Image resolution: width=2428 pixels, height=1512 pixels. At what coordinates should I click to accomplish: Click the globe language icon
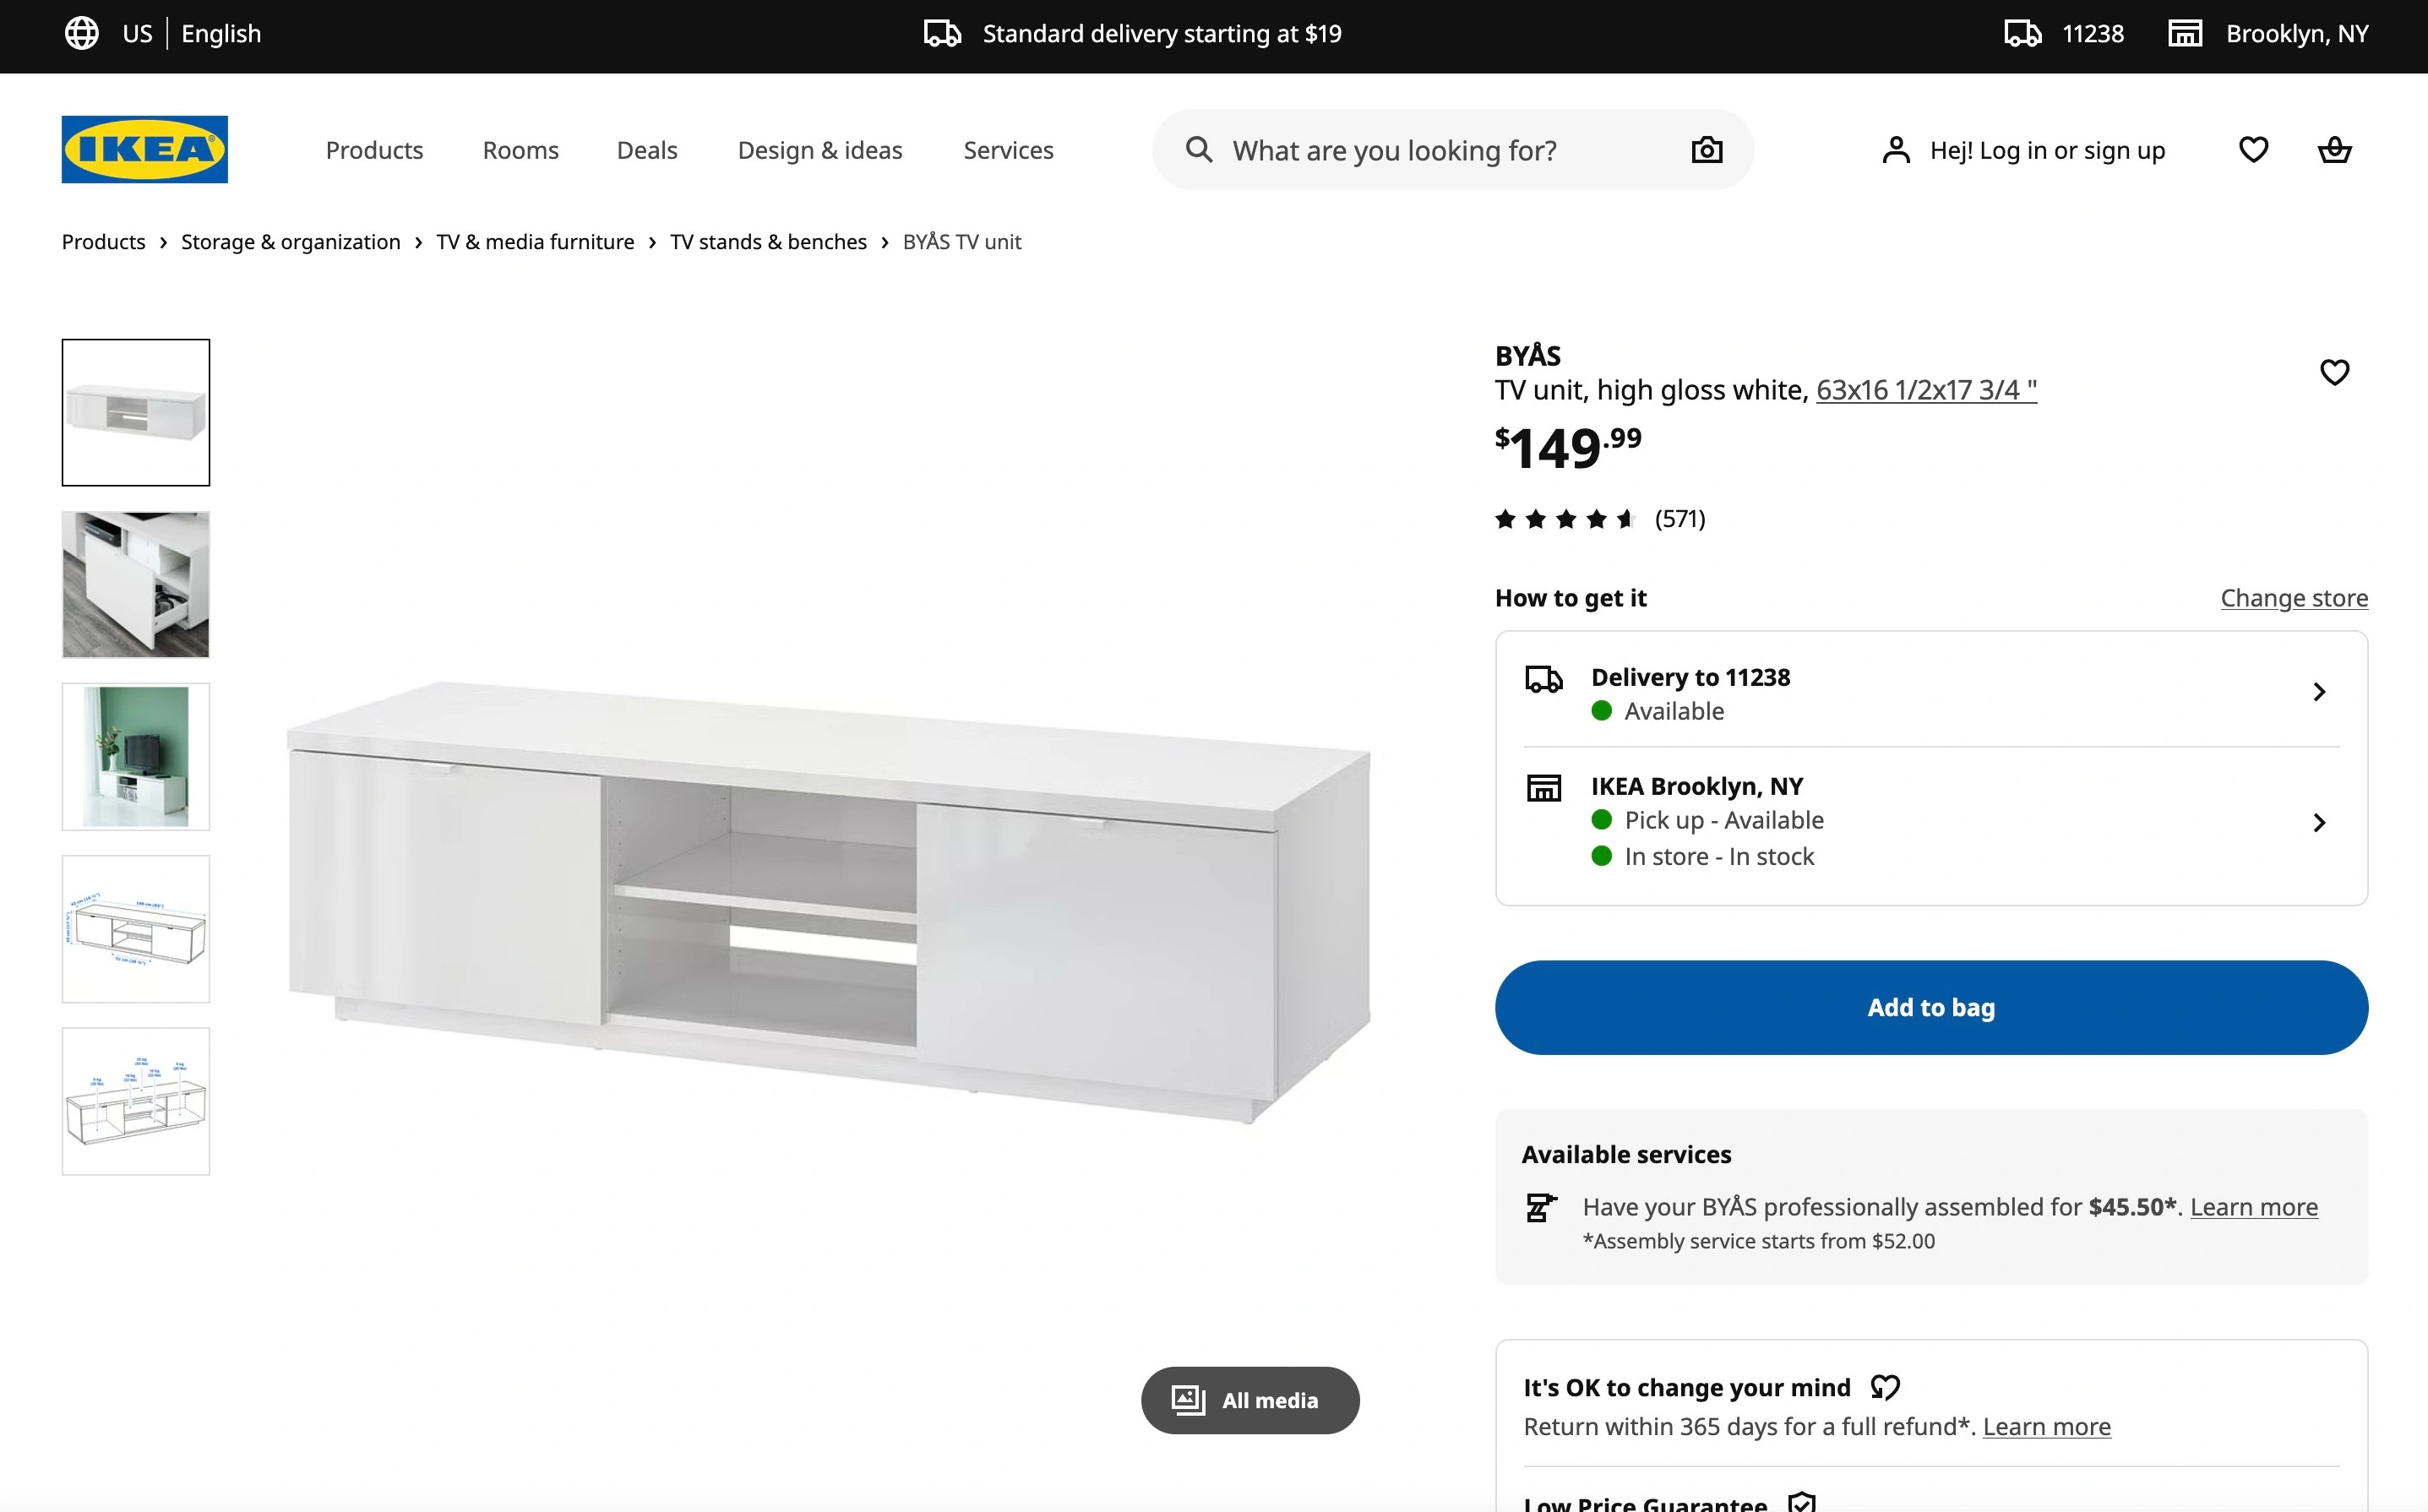pos(82,33)
